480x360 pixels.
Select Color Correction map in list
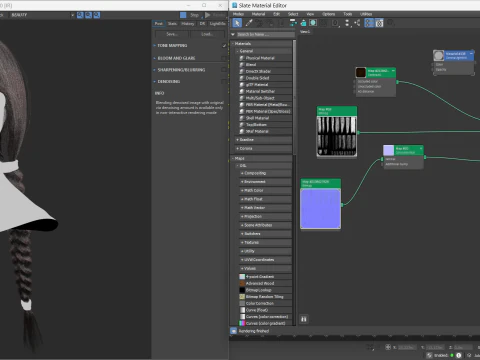(x=265, y=303)
